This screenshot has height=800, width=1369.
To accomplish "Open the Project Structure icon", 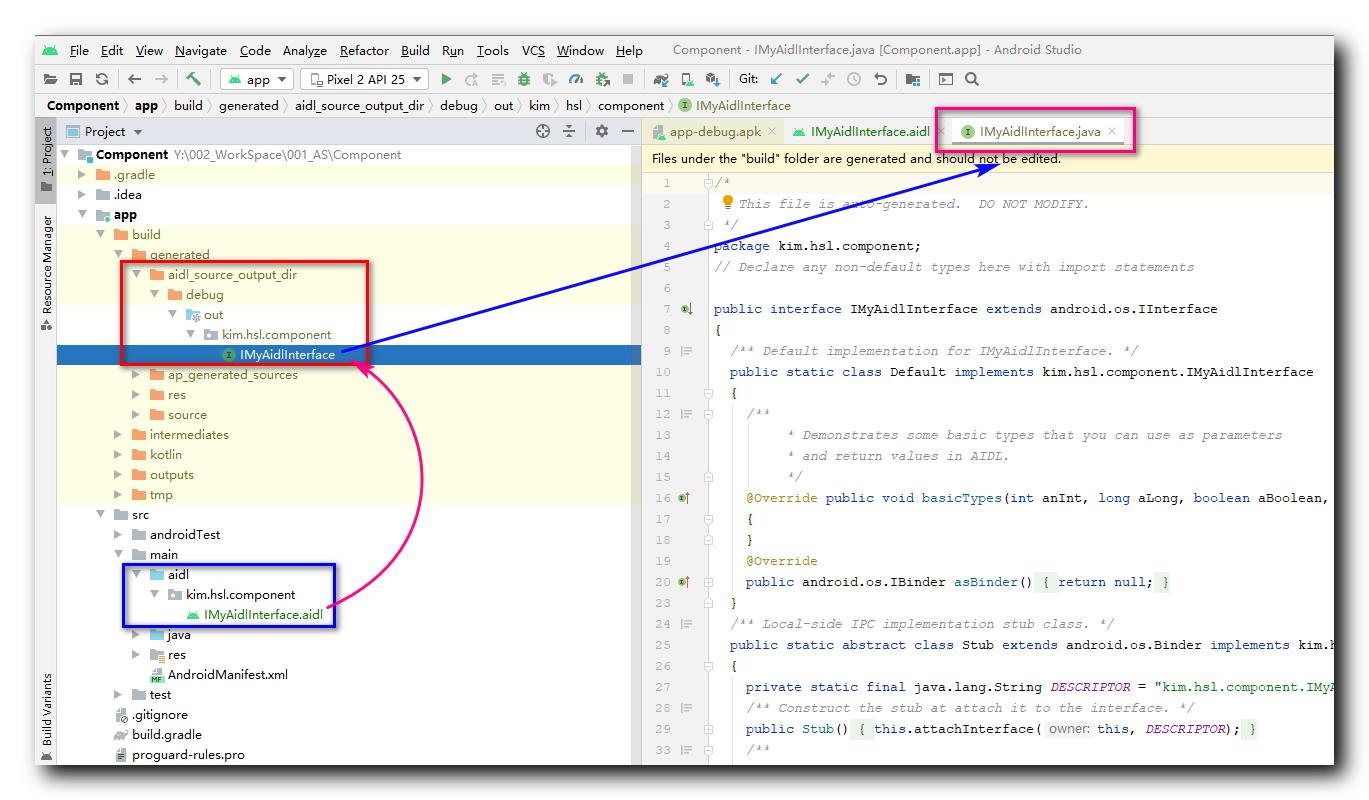I will point(913,79).
